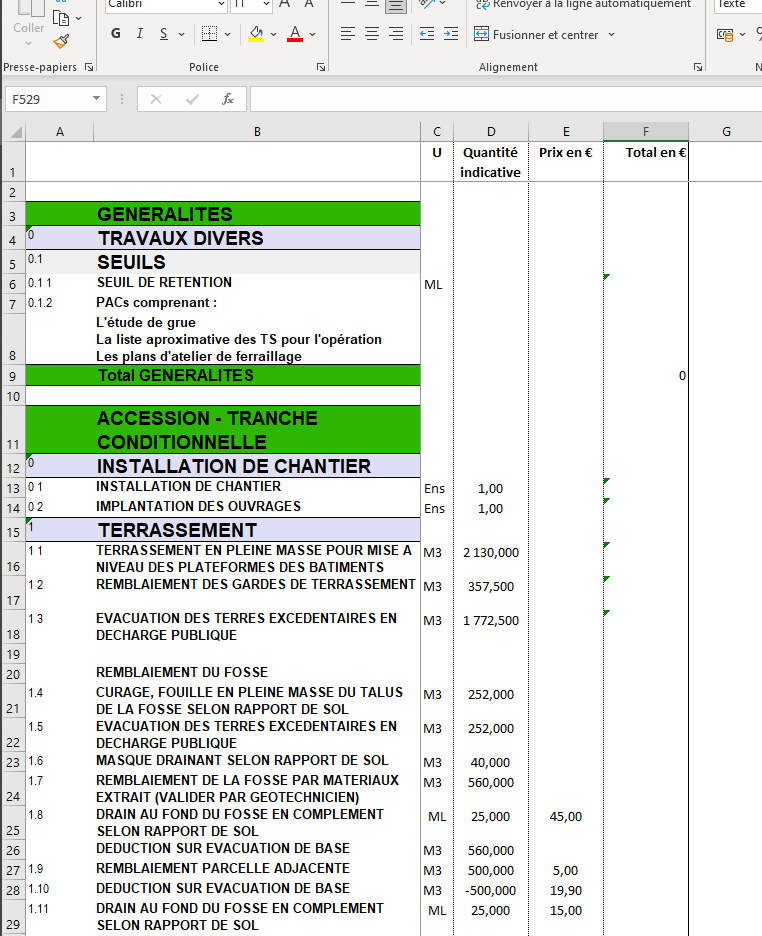This screenshot has width=762, height=936.
Task: Open the Copy options dropdown arrow
Action: [79, 19]
